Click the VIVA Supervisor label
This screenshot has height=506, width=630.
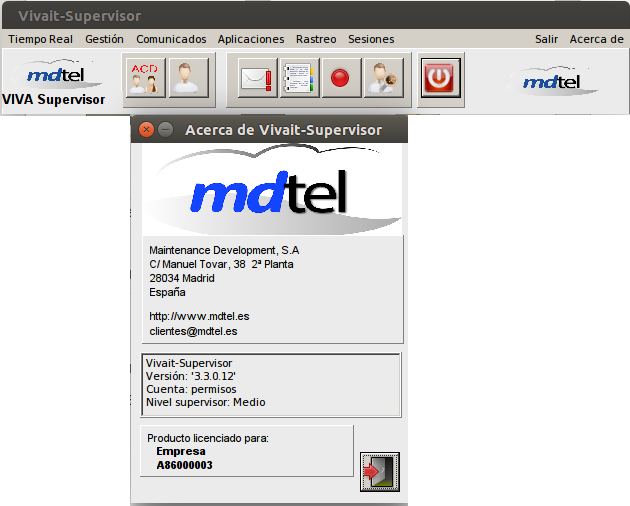click(53, 99)
